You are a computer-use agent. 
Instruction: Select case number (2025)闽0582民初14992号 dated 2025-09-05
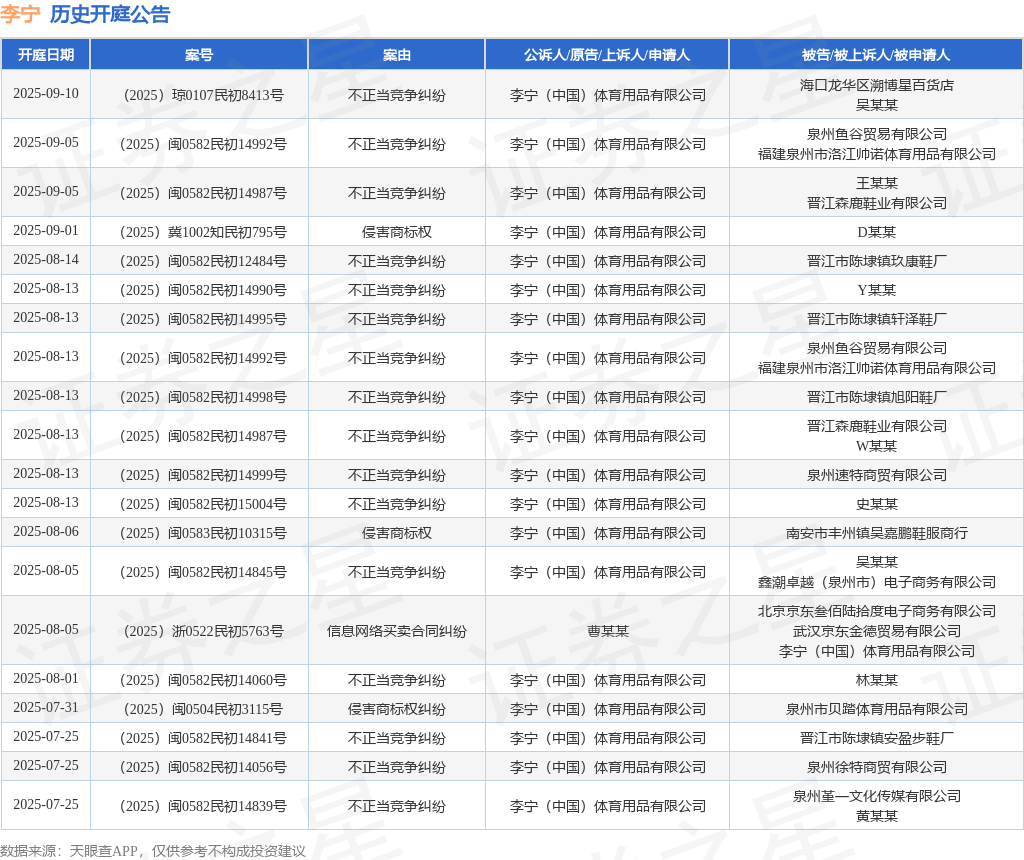203,144
